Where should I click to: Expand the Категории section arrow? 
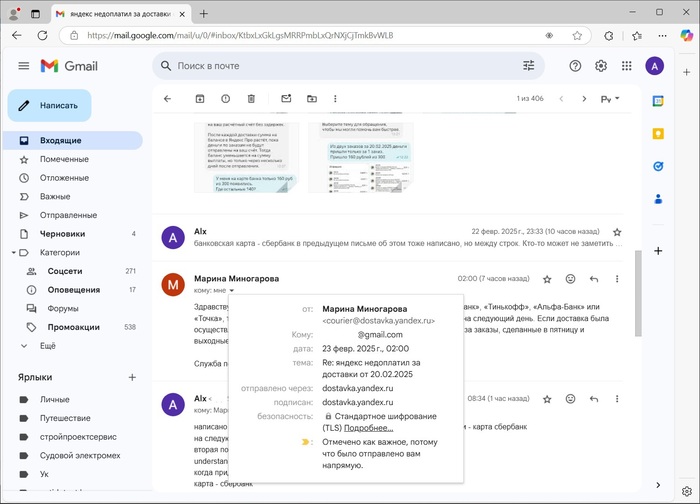click(x=12, y=253)
